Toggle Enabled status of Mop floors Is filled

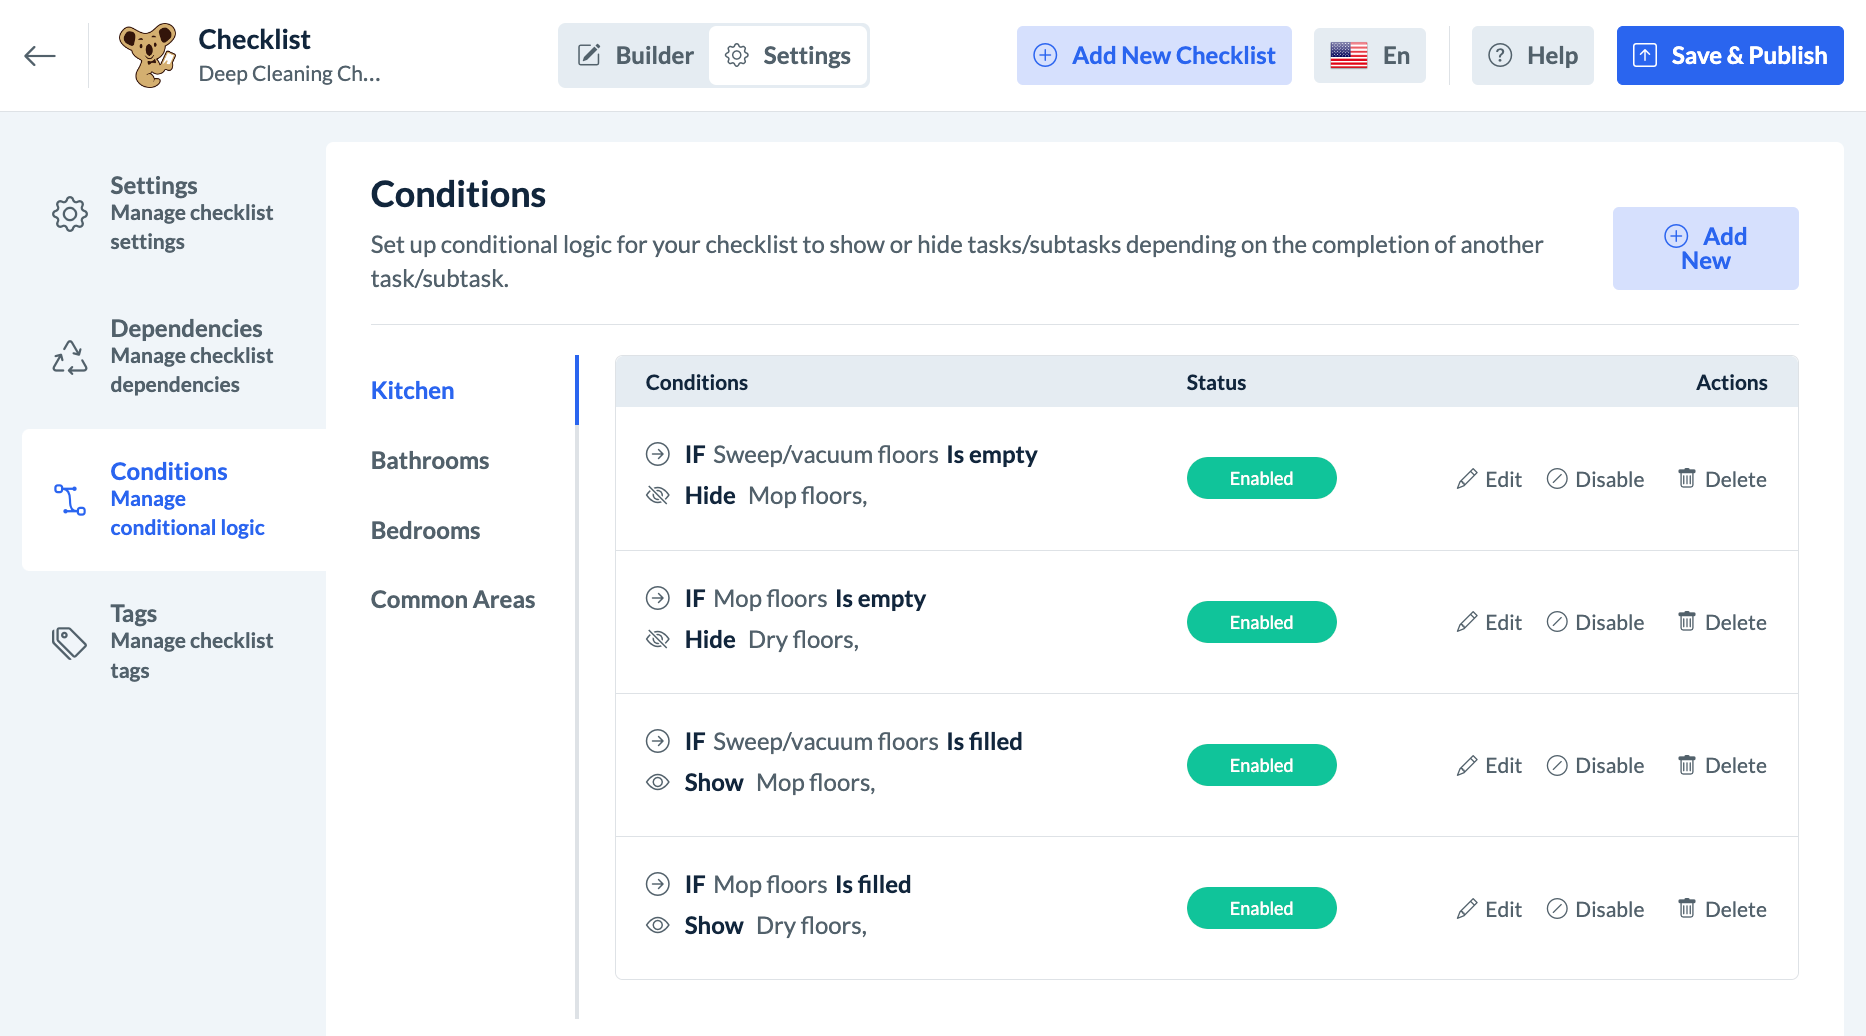[x=1261, y=908]
